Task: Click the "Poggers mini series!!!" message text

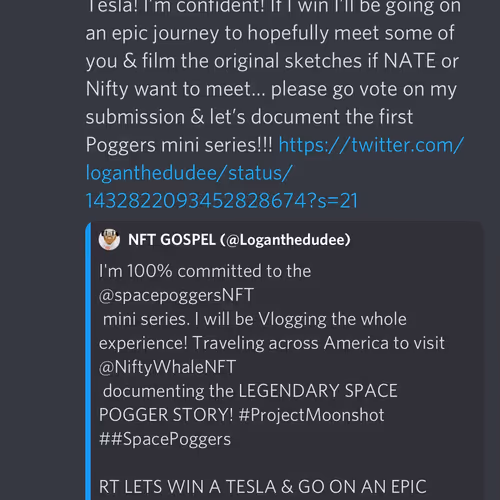Action: tap(179, 145)
